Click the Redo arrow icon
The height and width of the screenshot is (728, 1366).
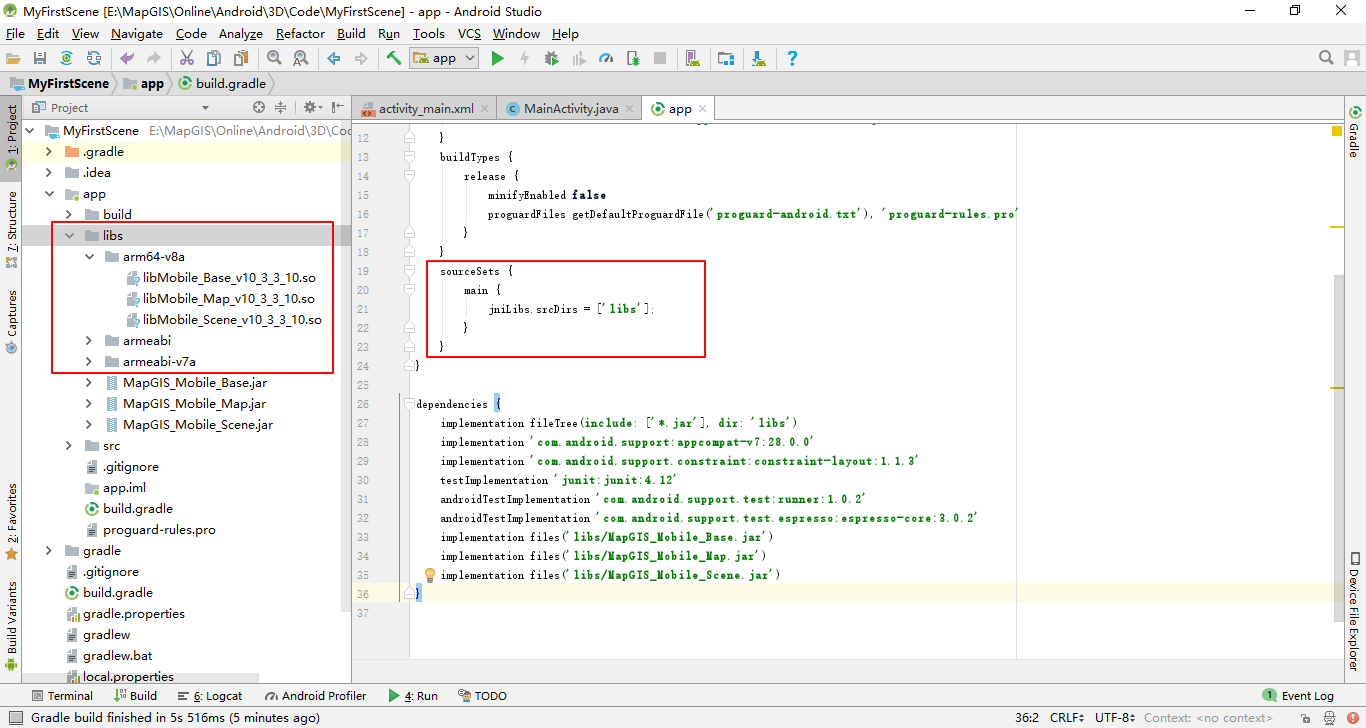153,59
